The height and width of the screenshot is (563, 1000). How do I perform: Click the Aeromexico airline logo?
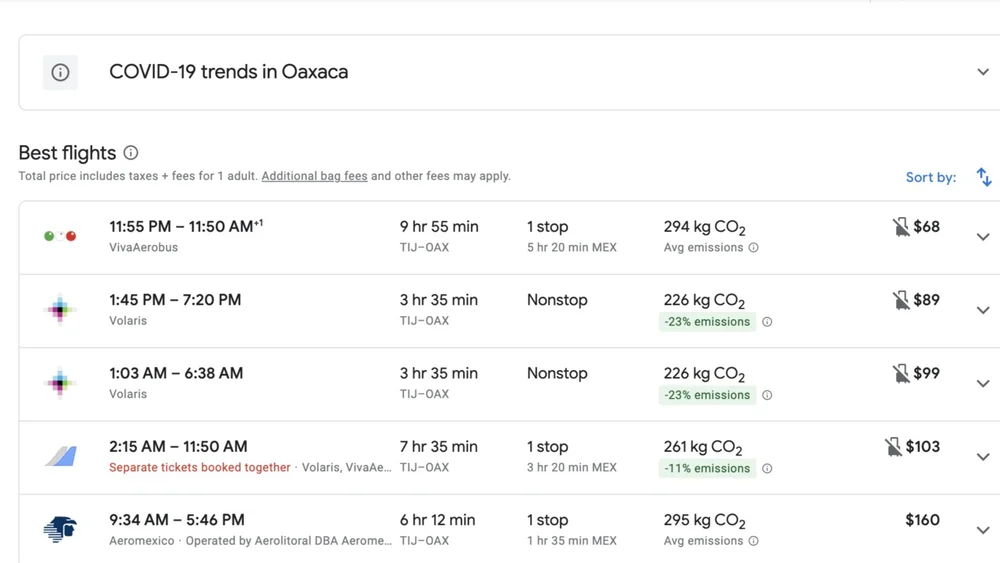pos(60,530)
